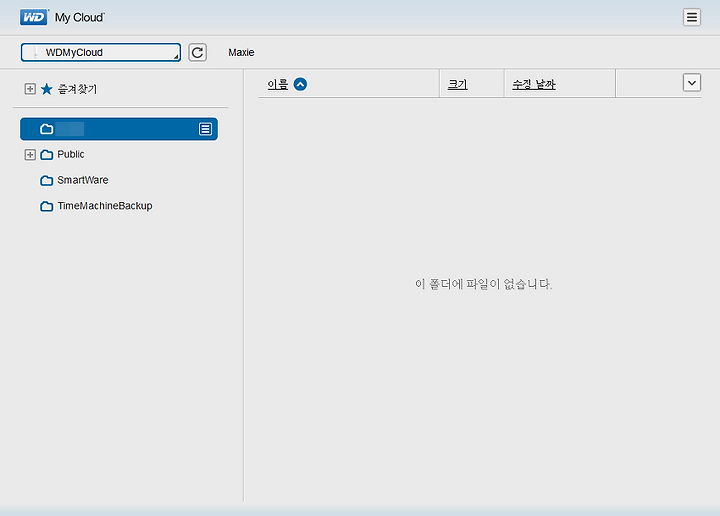
Task: Expand the 즐겨찾기 favorites tree
Action: click(x=30, y=89)
